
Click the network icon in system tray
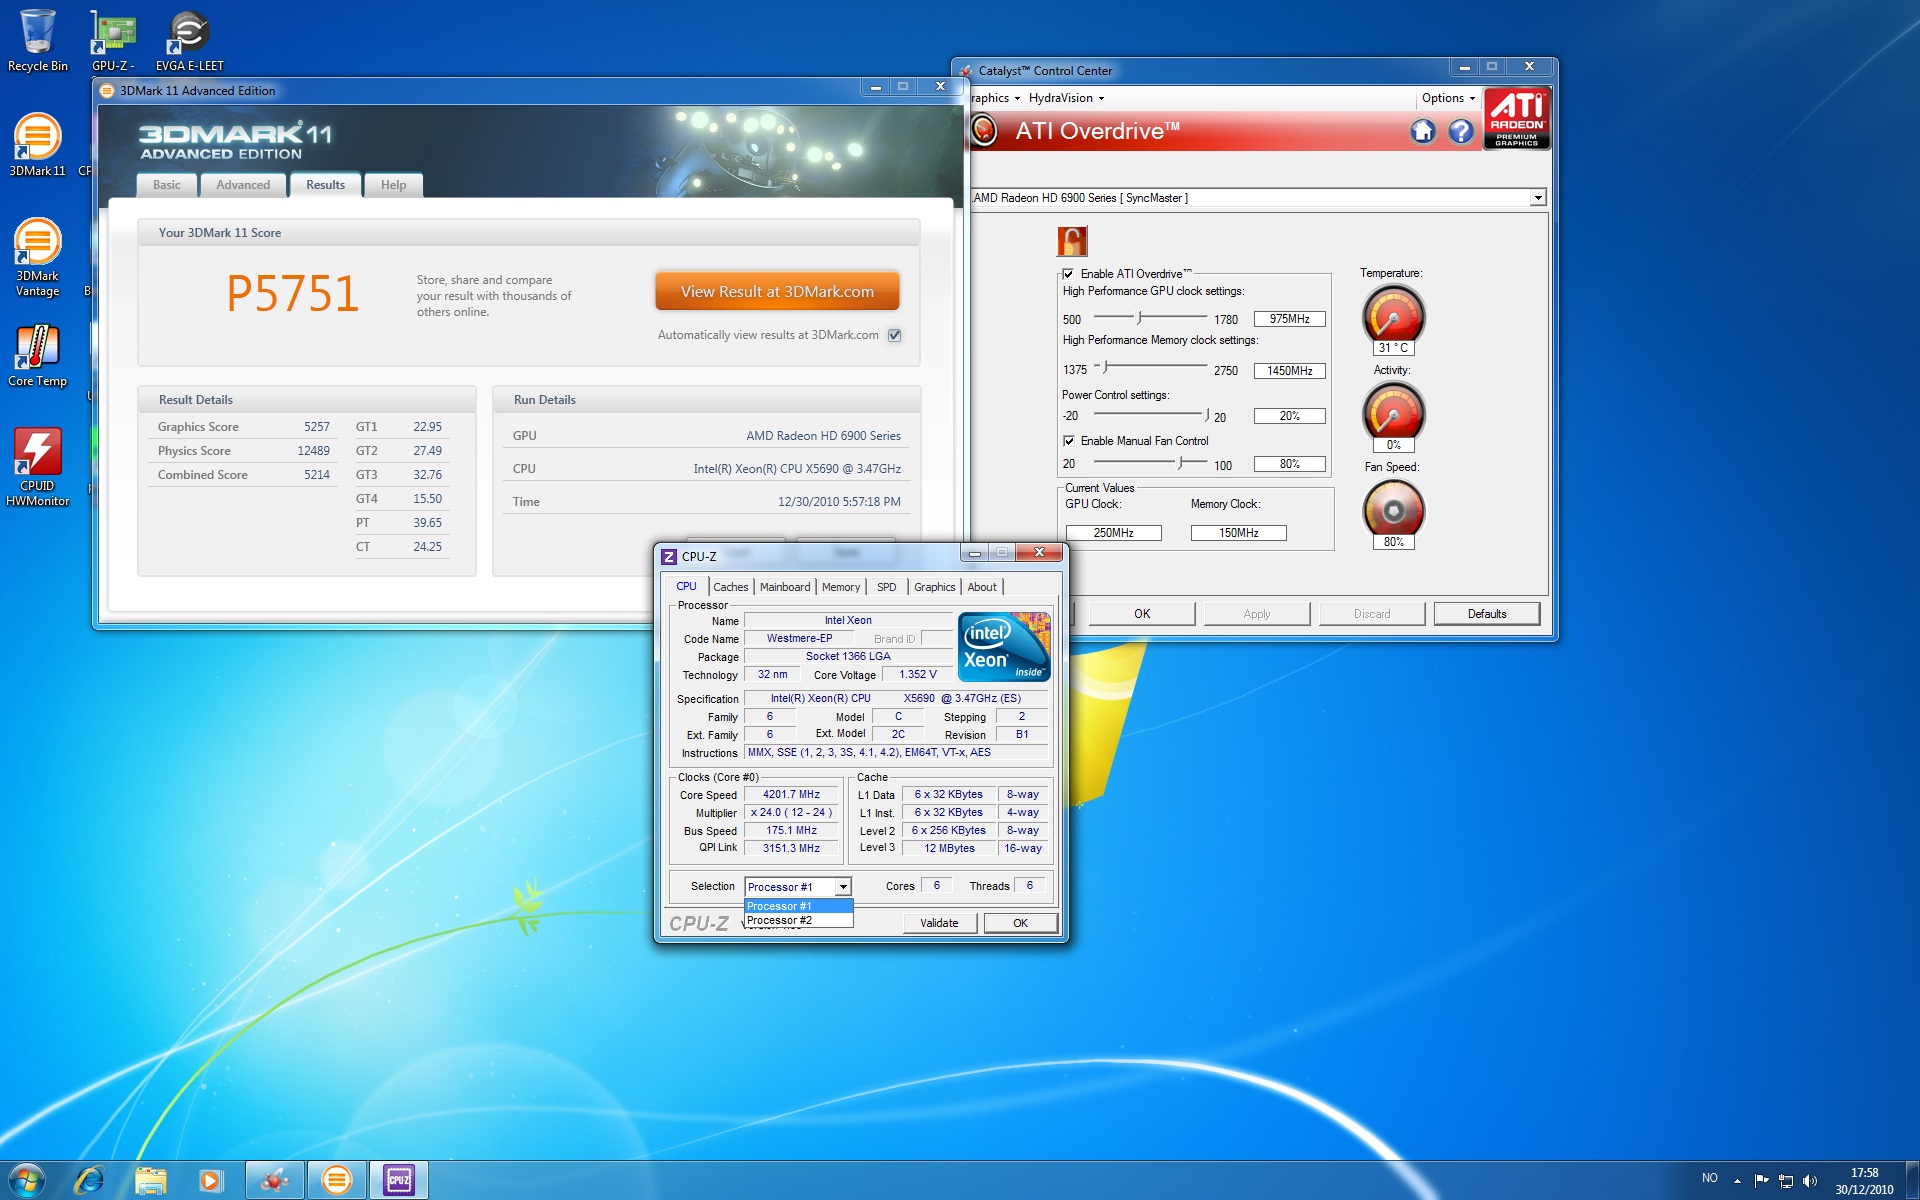(x=1786, y=1181)
